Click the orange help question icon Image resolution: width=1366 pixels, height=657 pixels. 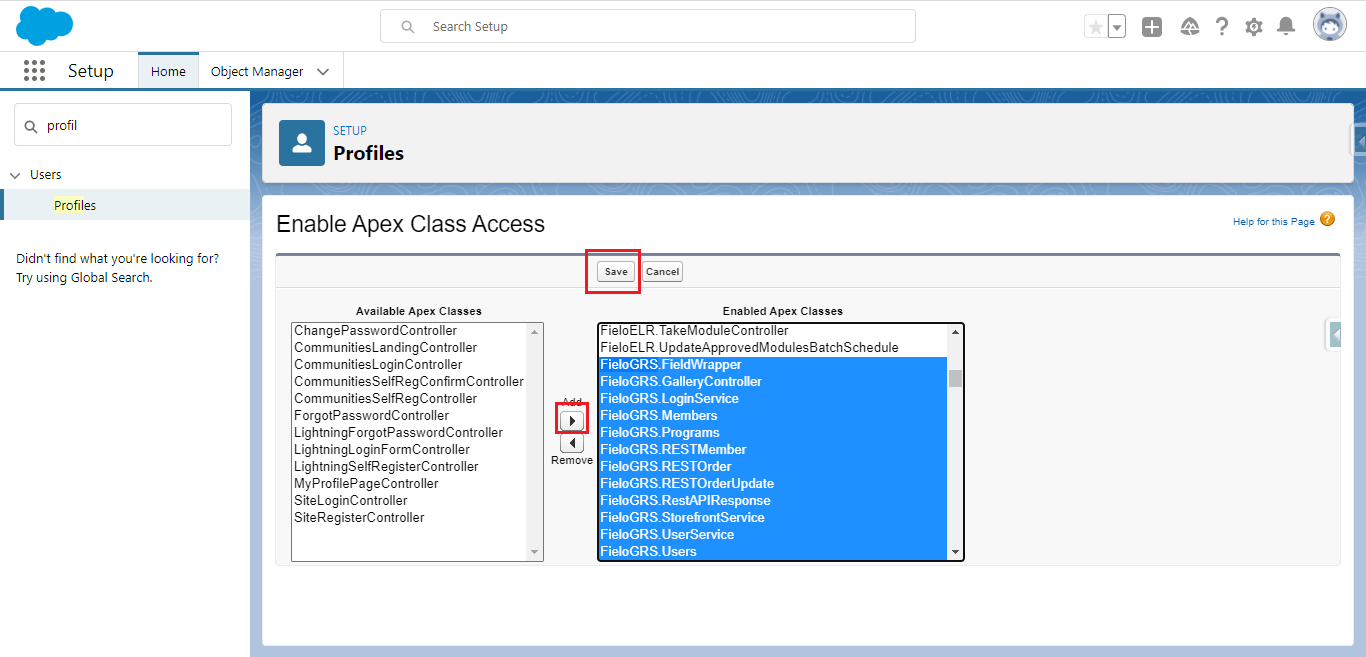(1327, 219)
